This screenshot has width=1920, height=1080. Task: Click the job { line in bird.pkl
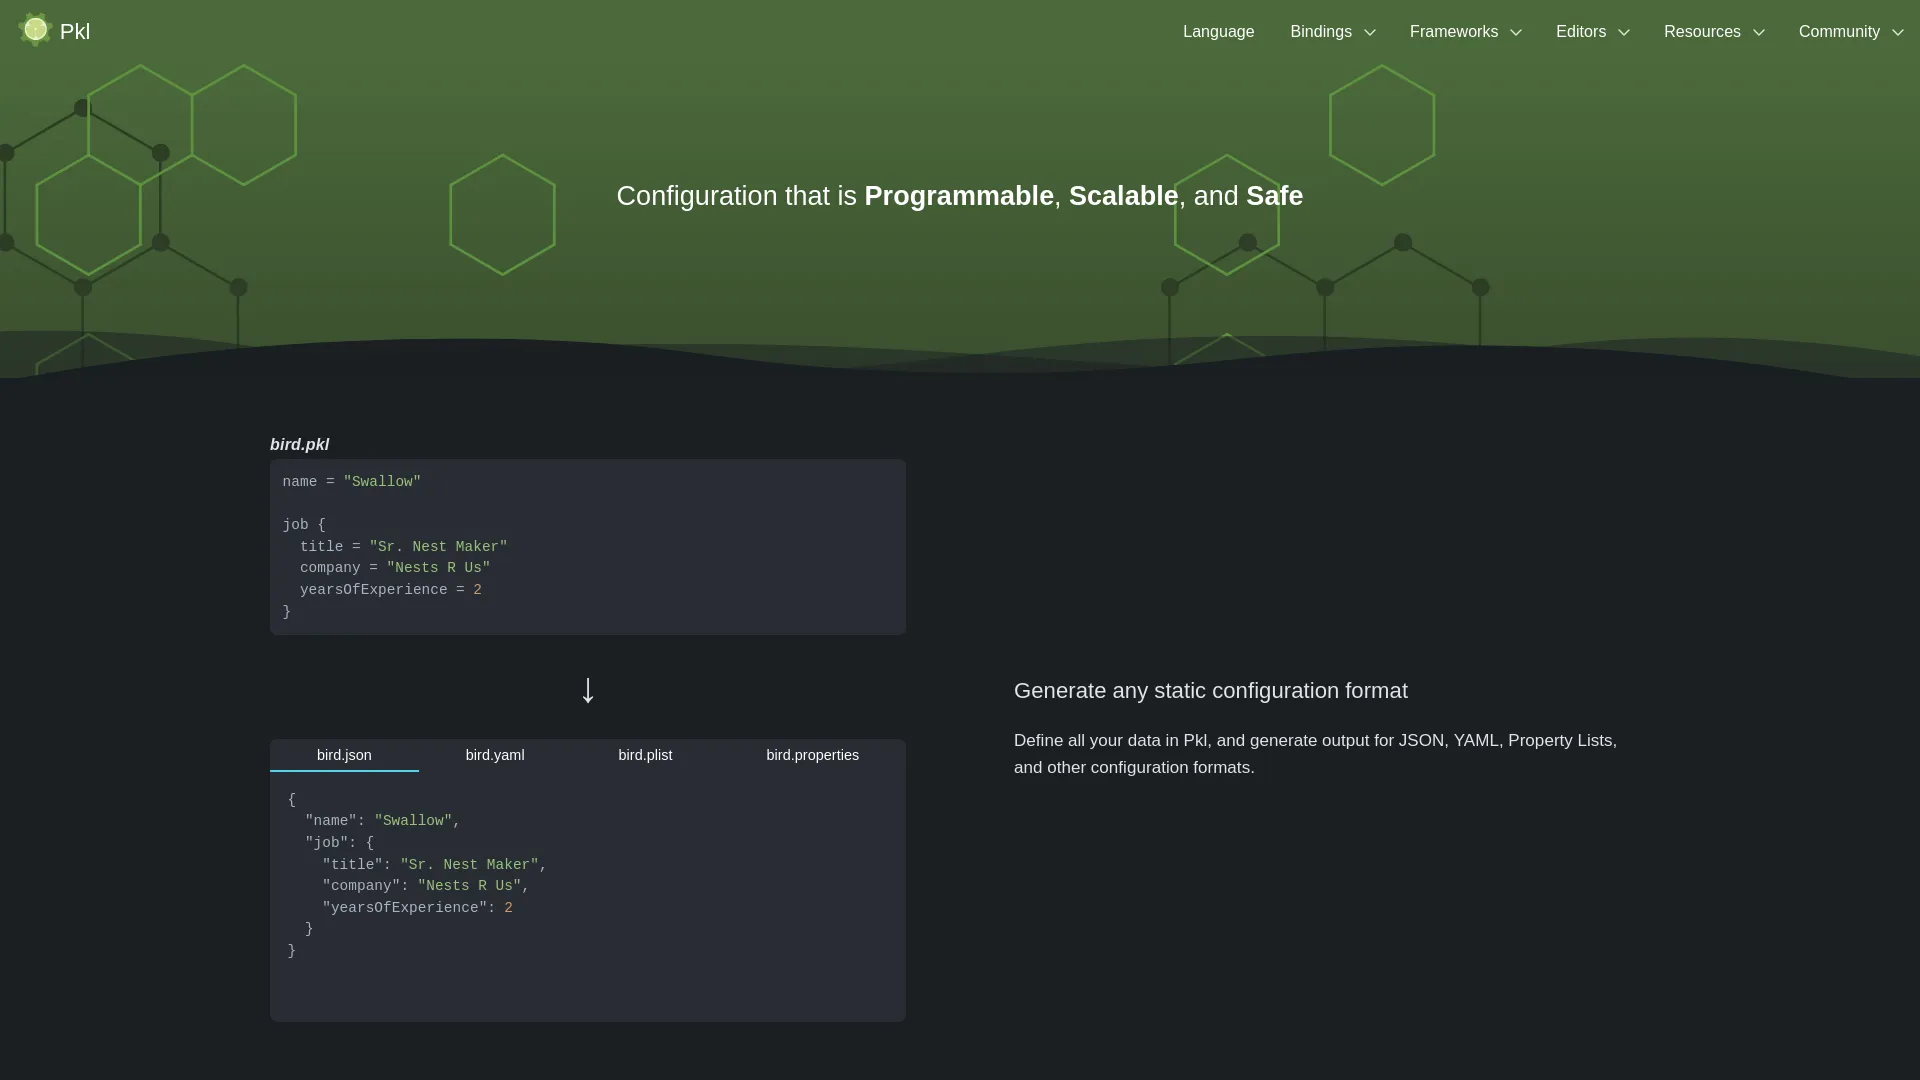[x=304, y=525]
